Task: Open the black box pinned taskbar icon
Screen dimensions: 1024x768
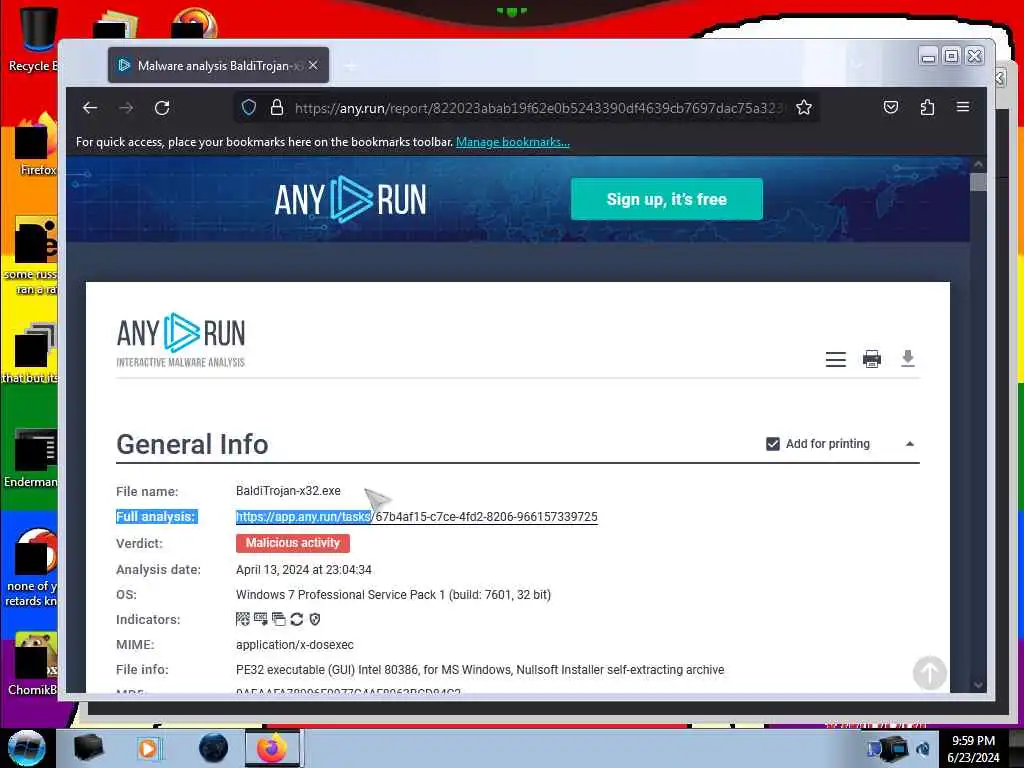Action: pyautogui.click(x=88, y=748)
